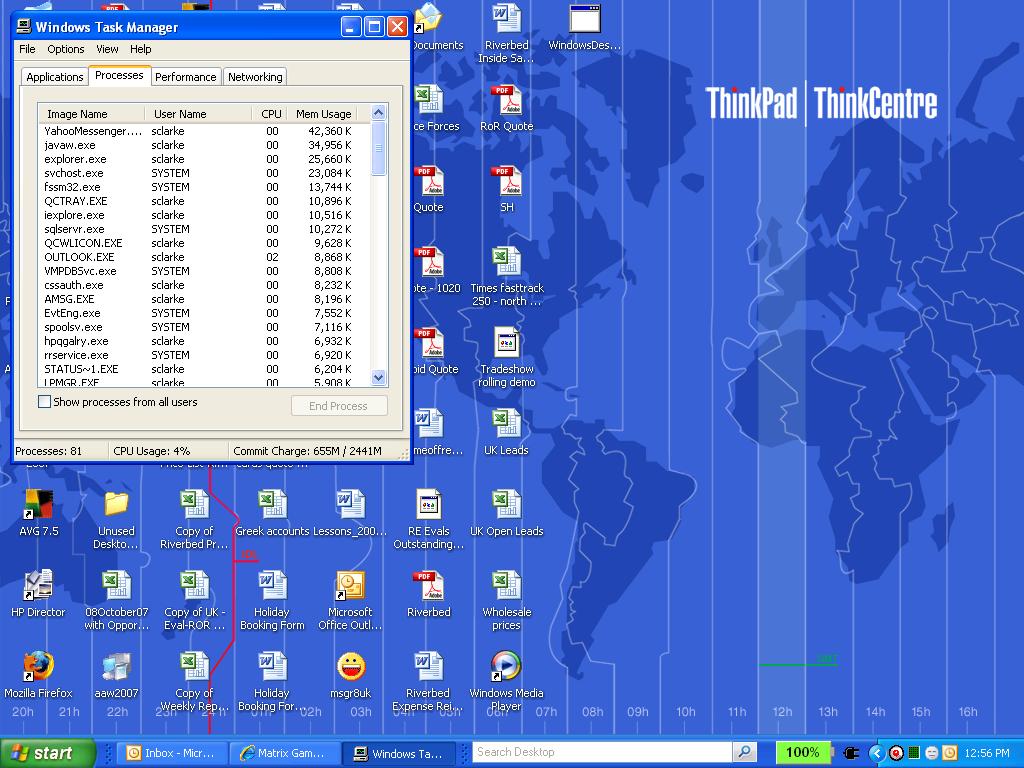Image resolution: width=1024 pixels, height=768 pixels.
Task: Click the search magnifier button in taskbar
Action: pyautogui.click(x=745, y=752)
